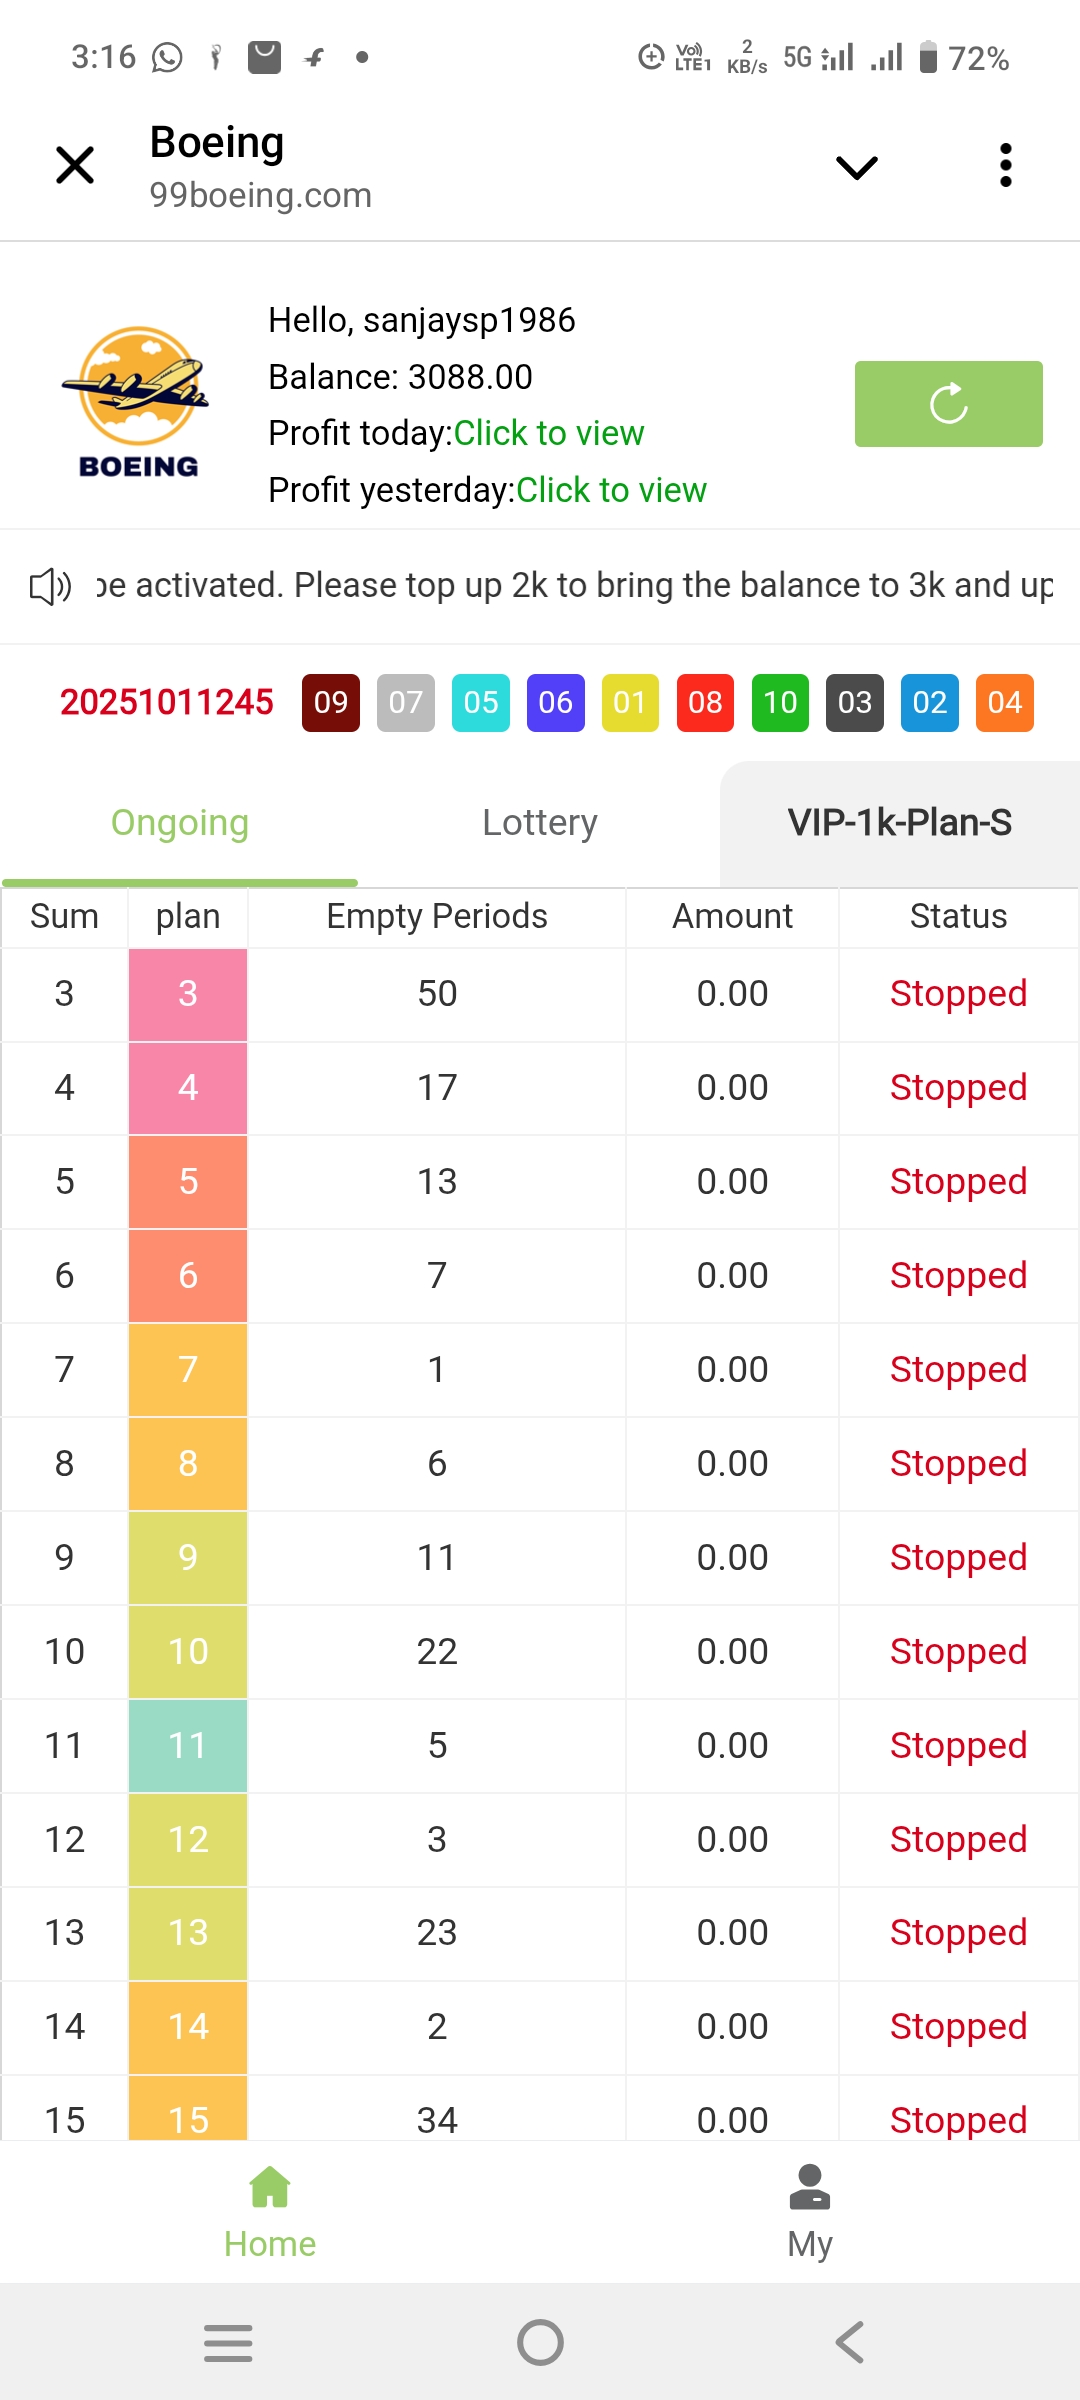The image size is (1080, 2400).
Task: Open the Home tab icon
Action: tap(270, 2188)
